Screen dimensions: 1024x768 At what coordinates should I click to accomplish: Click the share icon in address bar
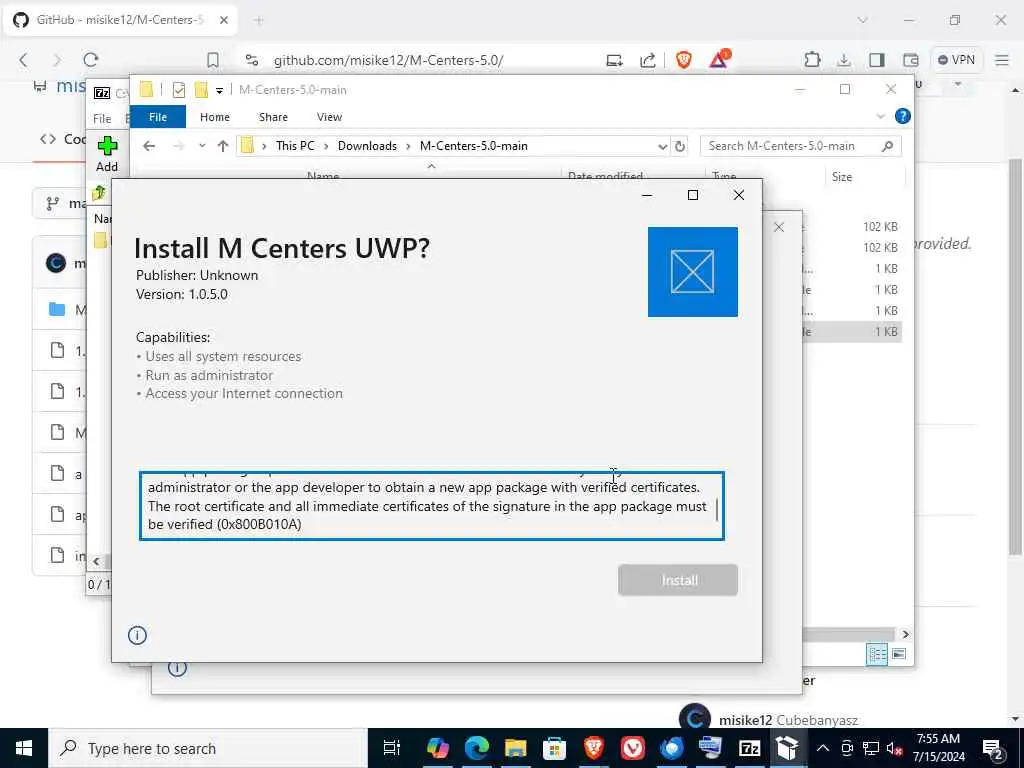point(647,60)
